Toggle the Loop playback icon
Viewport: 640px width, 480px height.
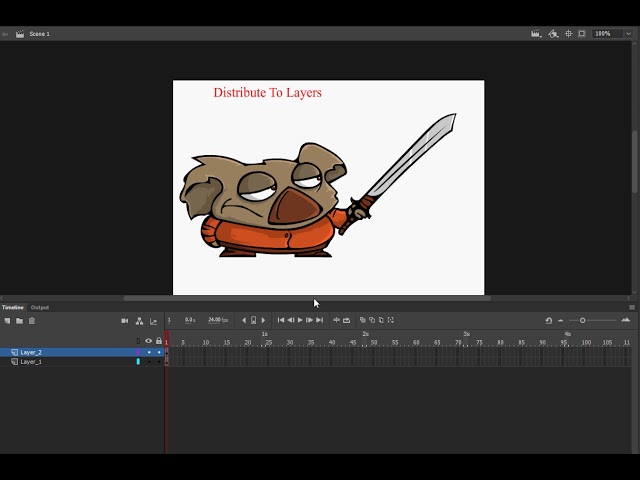tap(347, 320)
